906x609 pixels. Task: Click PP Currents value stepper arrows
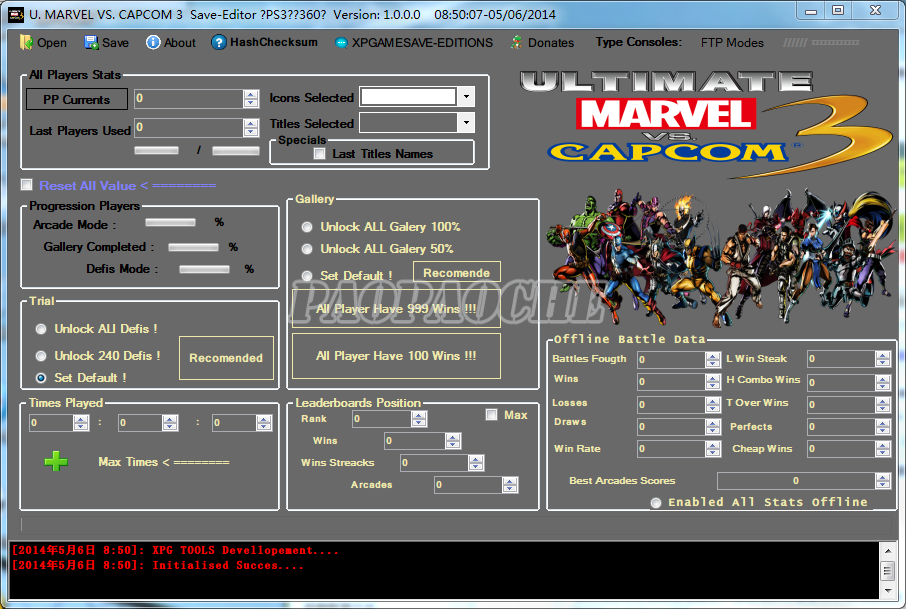[x=251, y=99]
